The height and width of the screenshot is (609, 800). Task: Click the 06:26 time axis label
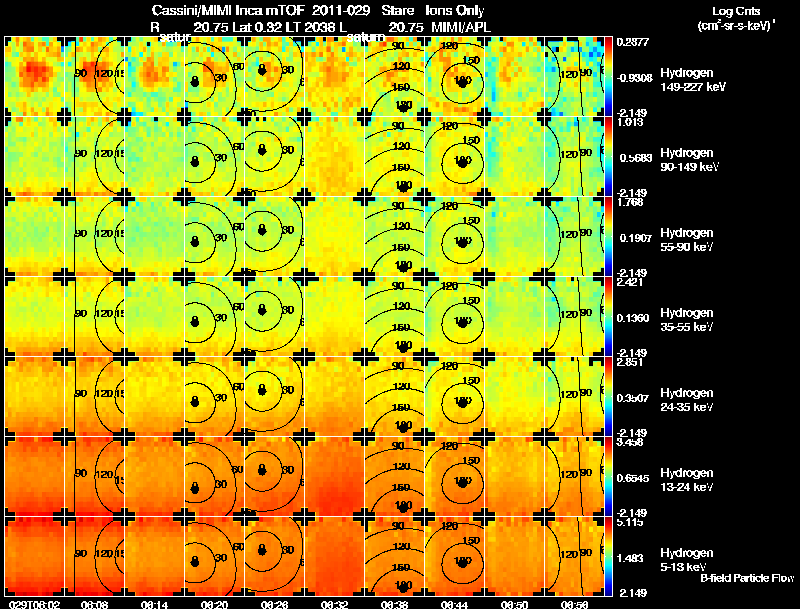point(274,605)
